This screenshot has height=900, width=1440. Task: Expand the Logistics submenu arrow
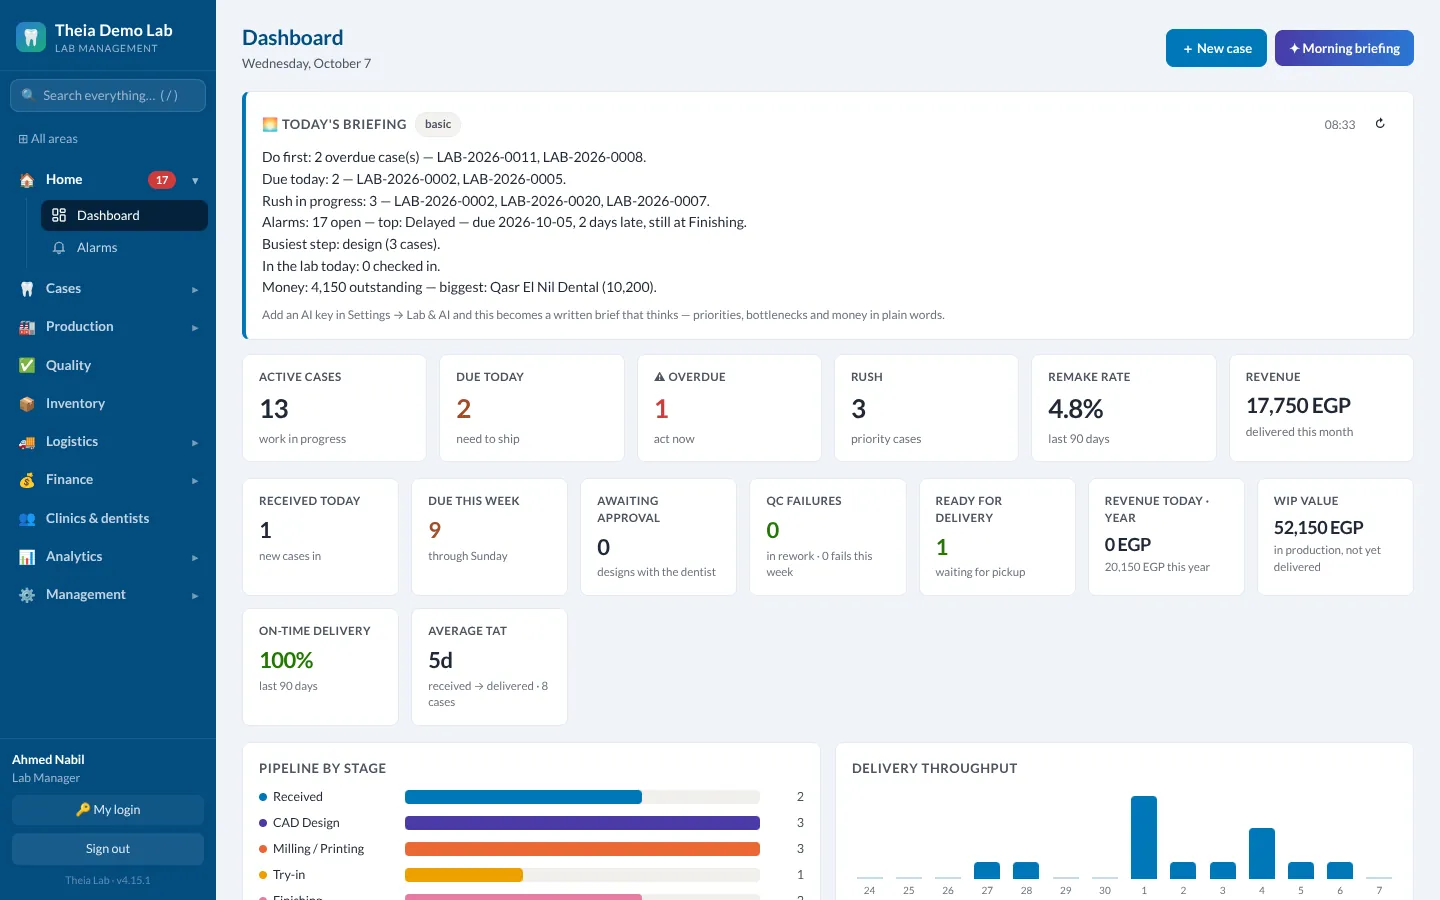(x=195, y=443)
